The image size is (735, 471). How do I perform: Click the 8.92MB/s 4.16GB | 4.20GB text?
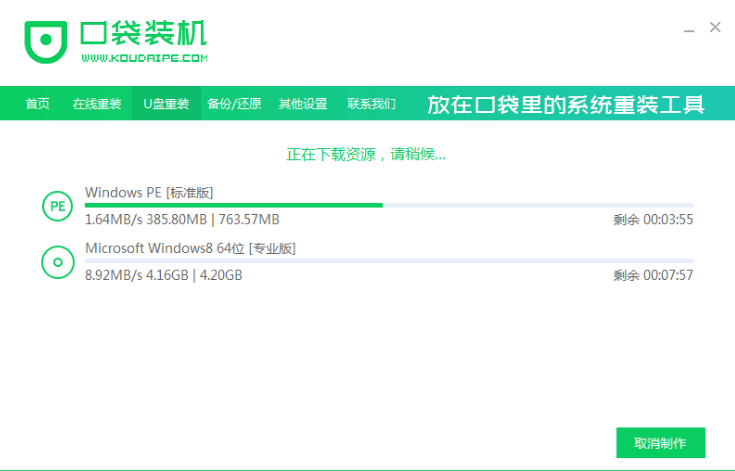tap(164, 275)
